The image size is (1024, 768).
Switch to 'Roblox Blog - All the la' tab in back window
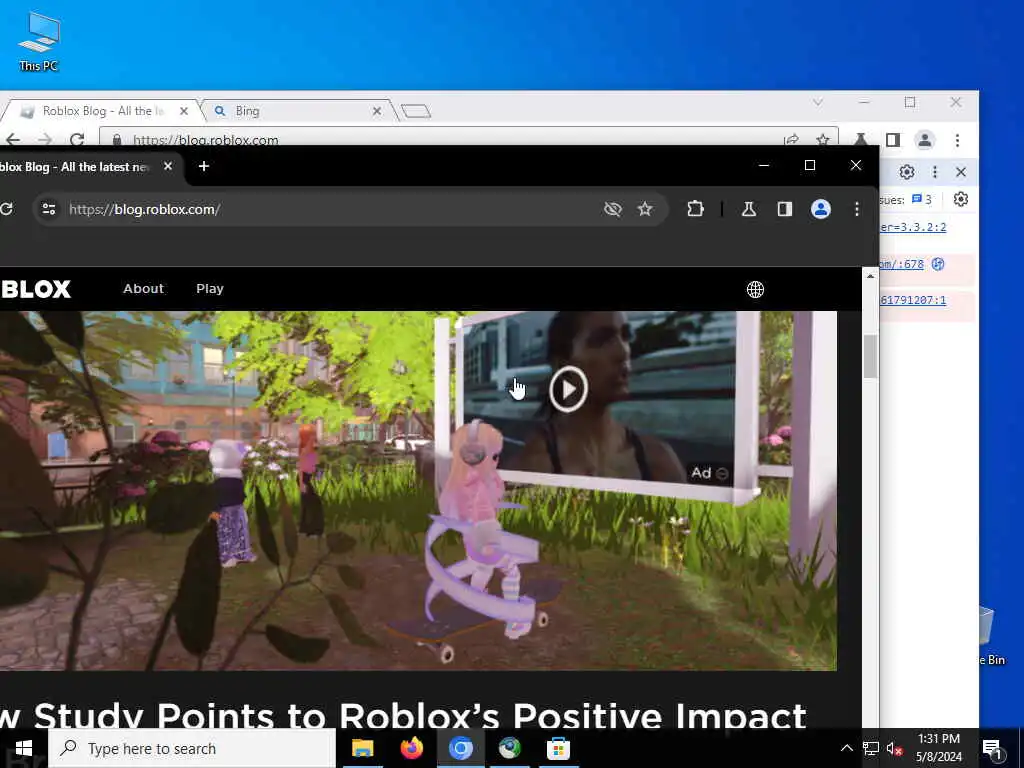(x=103, y=111)
